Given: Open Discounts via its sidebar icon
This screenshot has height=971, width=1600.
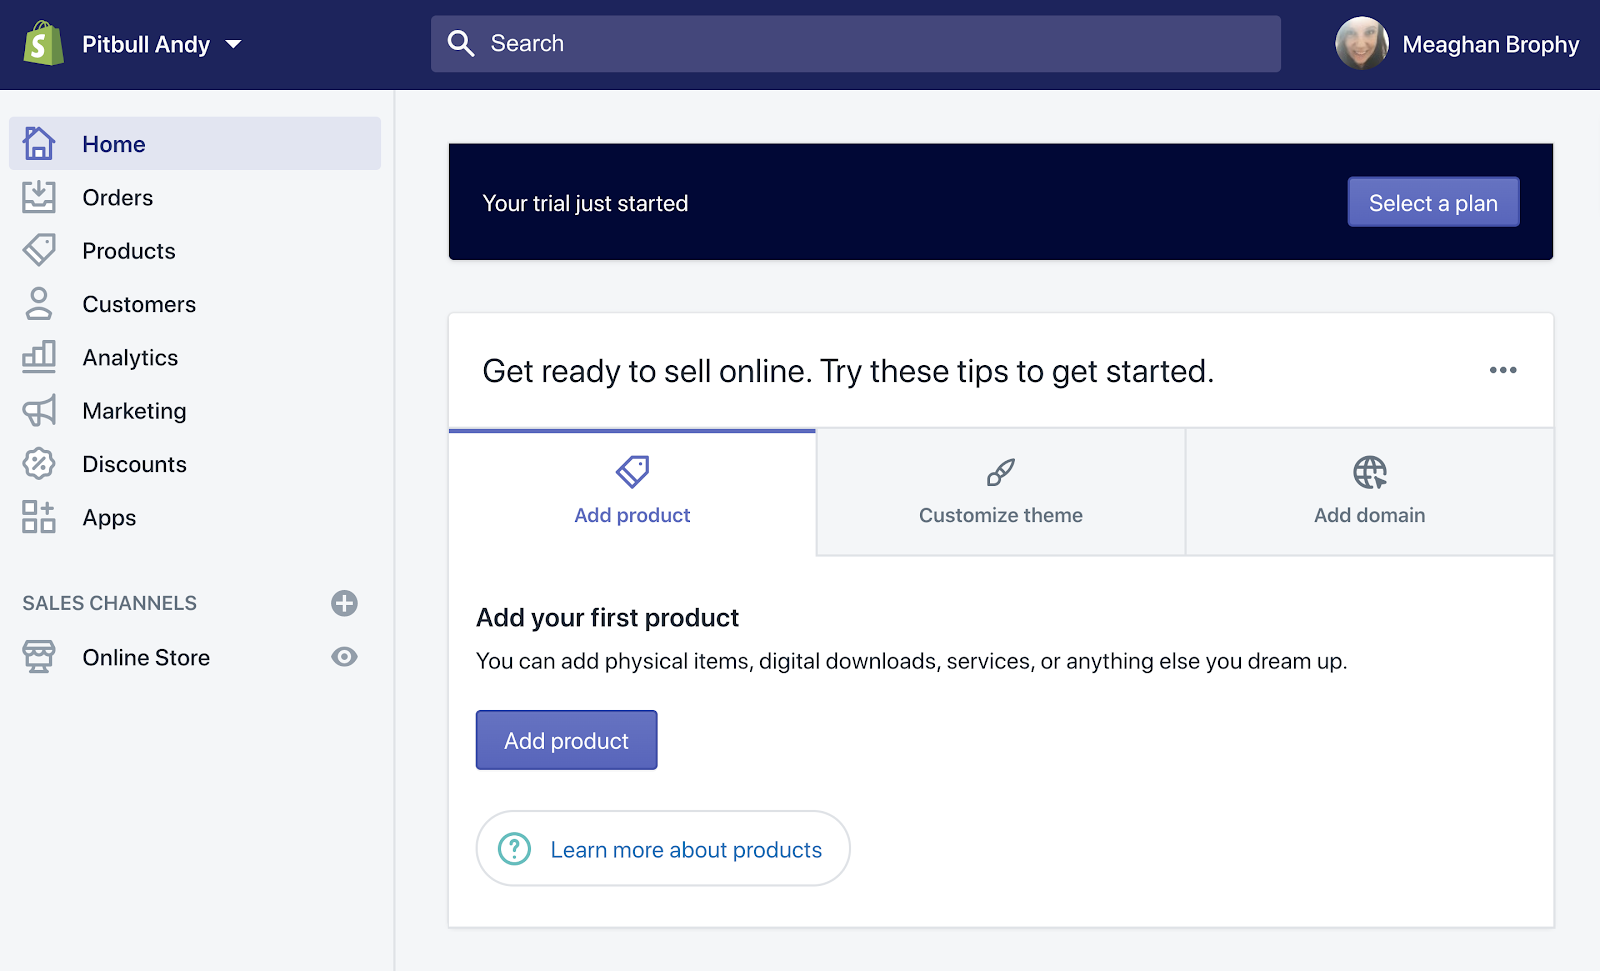Looking at the screenshot, I should (x=39, y=464).
